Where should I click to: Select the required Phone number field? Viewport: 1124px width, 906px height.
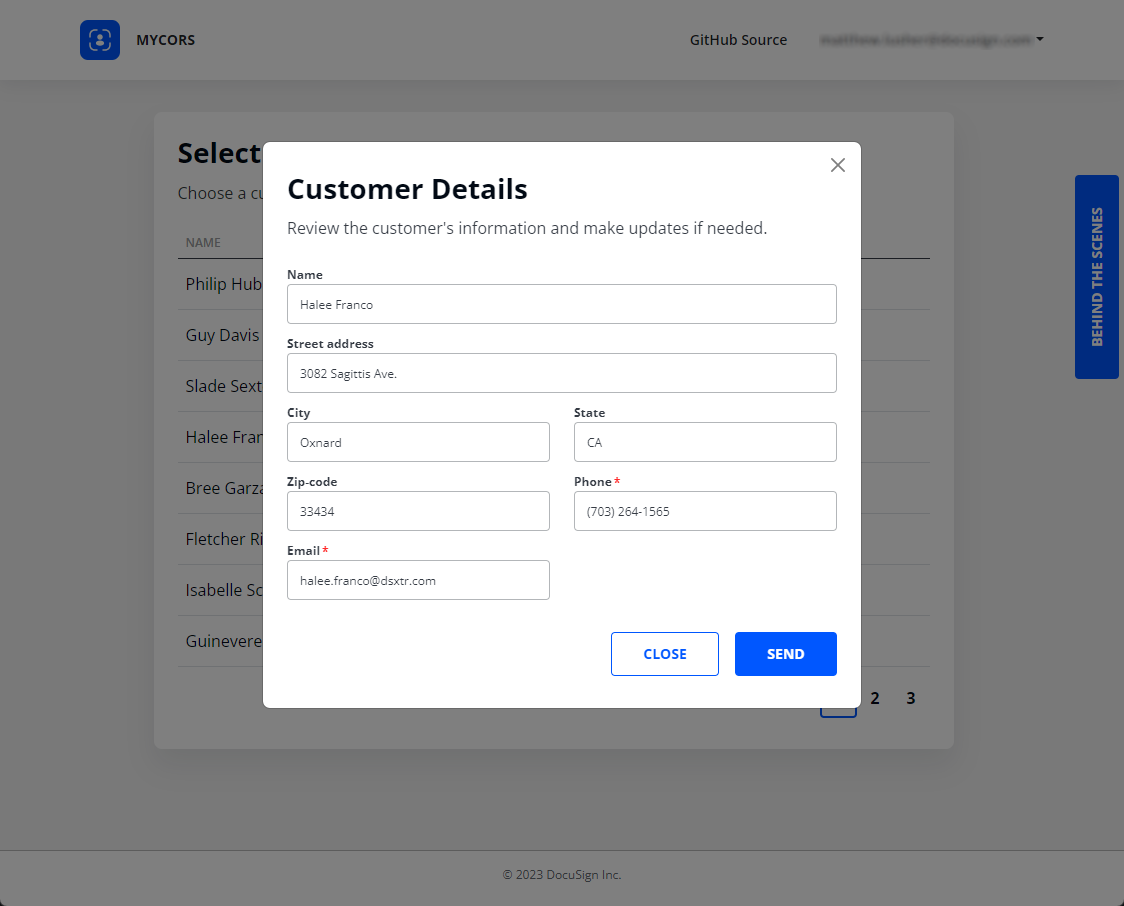tap(705, 511)
